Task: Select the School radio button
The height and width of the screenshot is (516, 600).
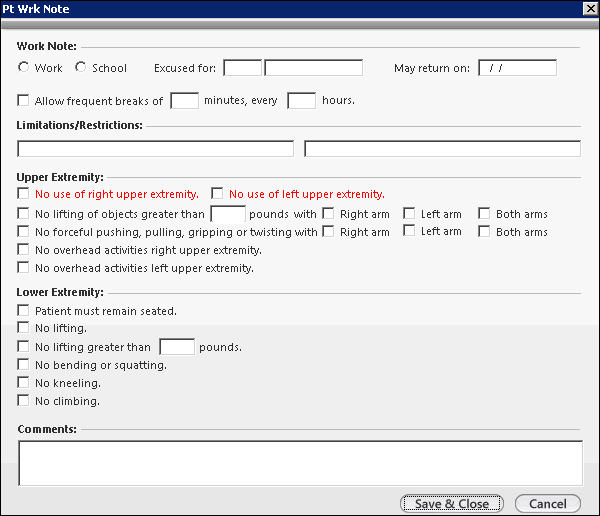Action: click(x=80, y=67)
